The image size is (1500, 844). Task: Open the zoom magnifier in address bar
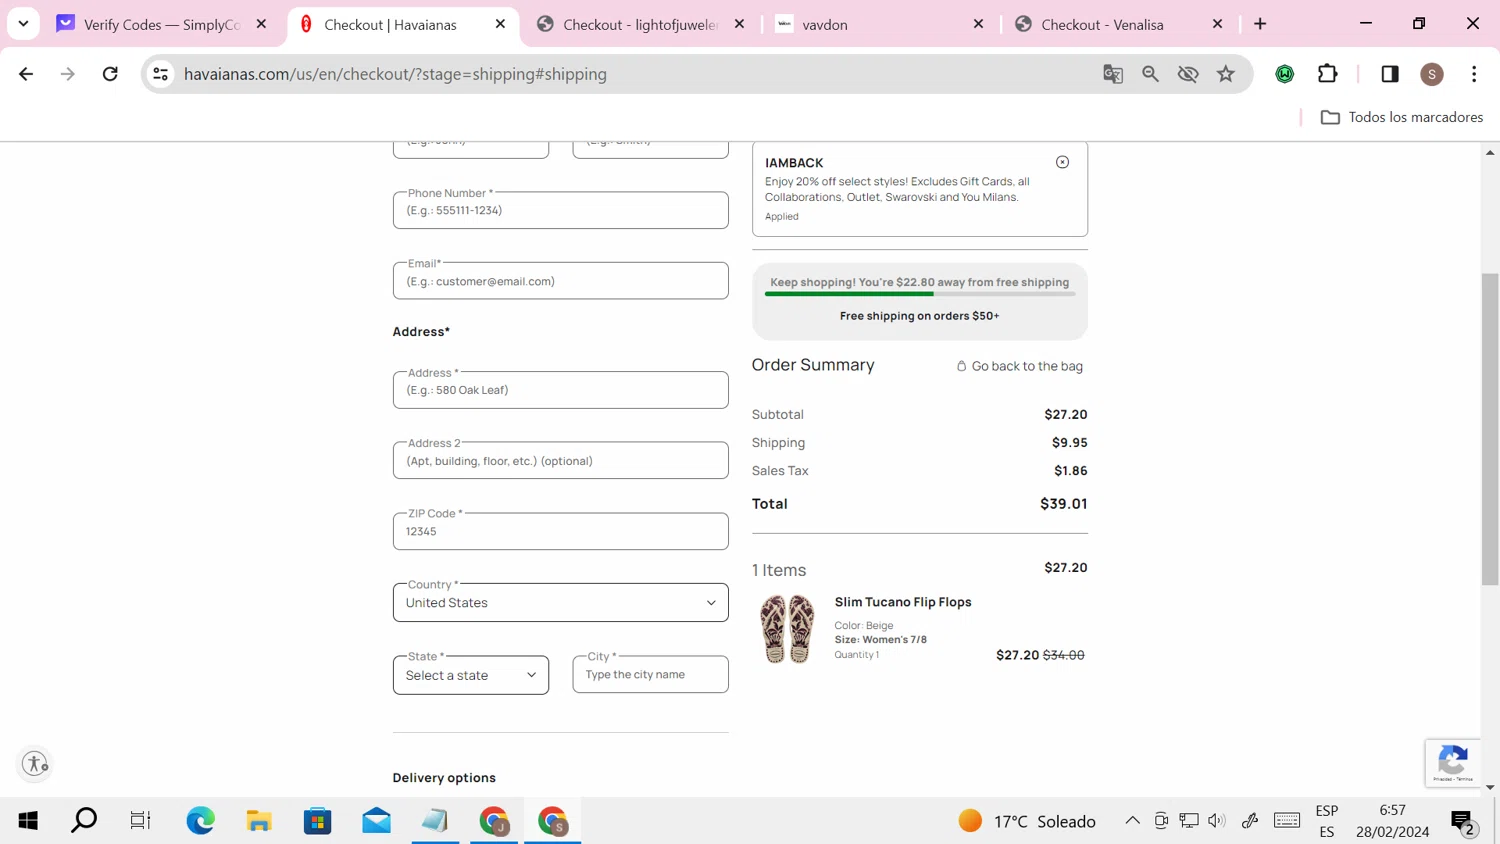click(1151, 74)
